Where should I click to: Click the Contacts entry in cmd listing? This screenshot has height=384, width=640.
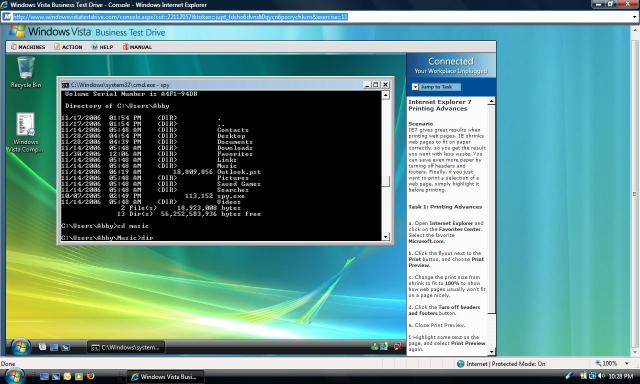[233, 130]
